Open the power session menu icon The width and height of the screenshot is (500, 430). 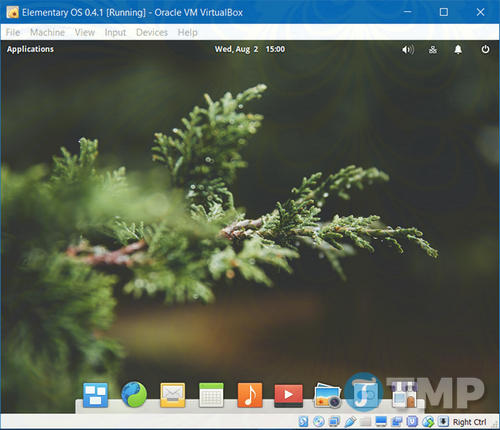(x=485, y=49)
